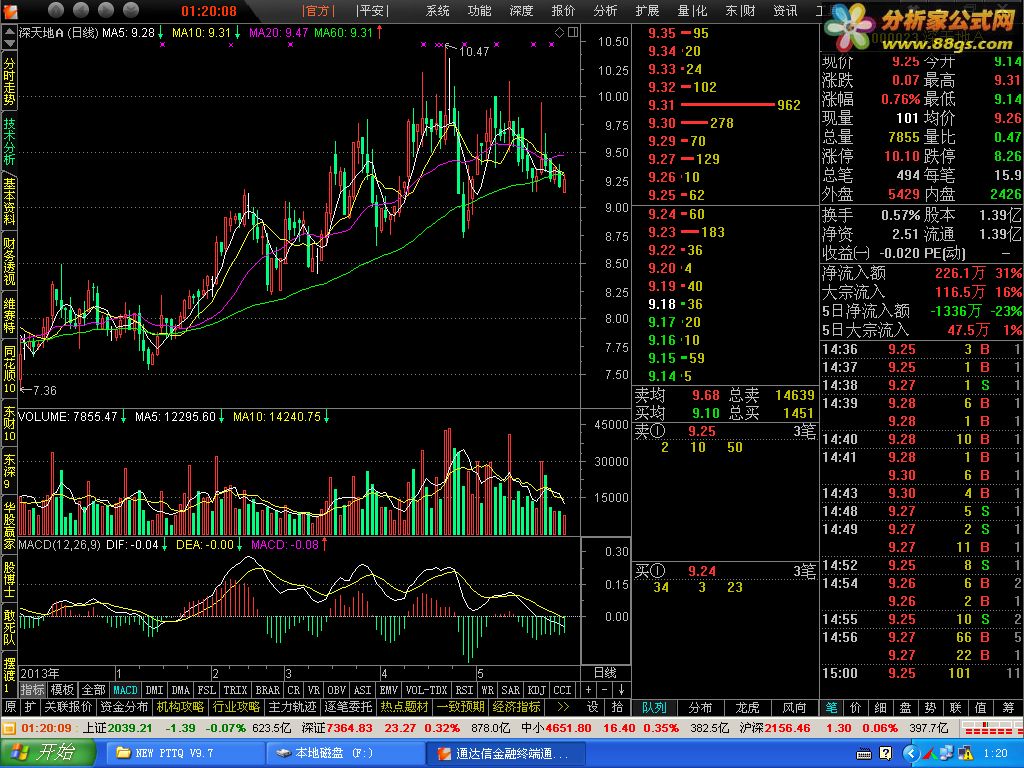Click the 指标 tab in indicator bar
1024x768 pixels.
tap(33, 690)
